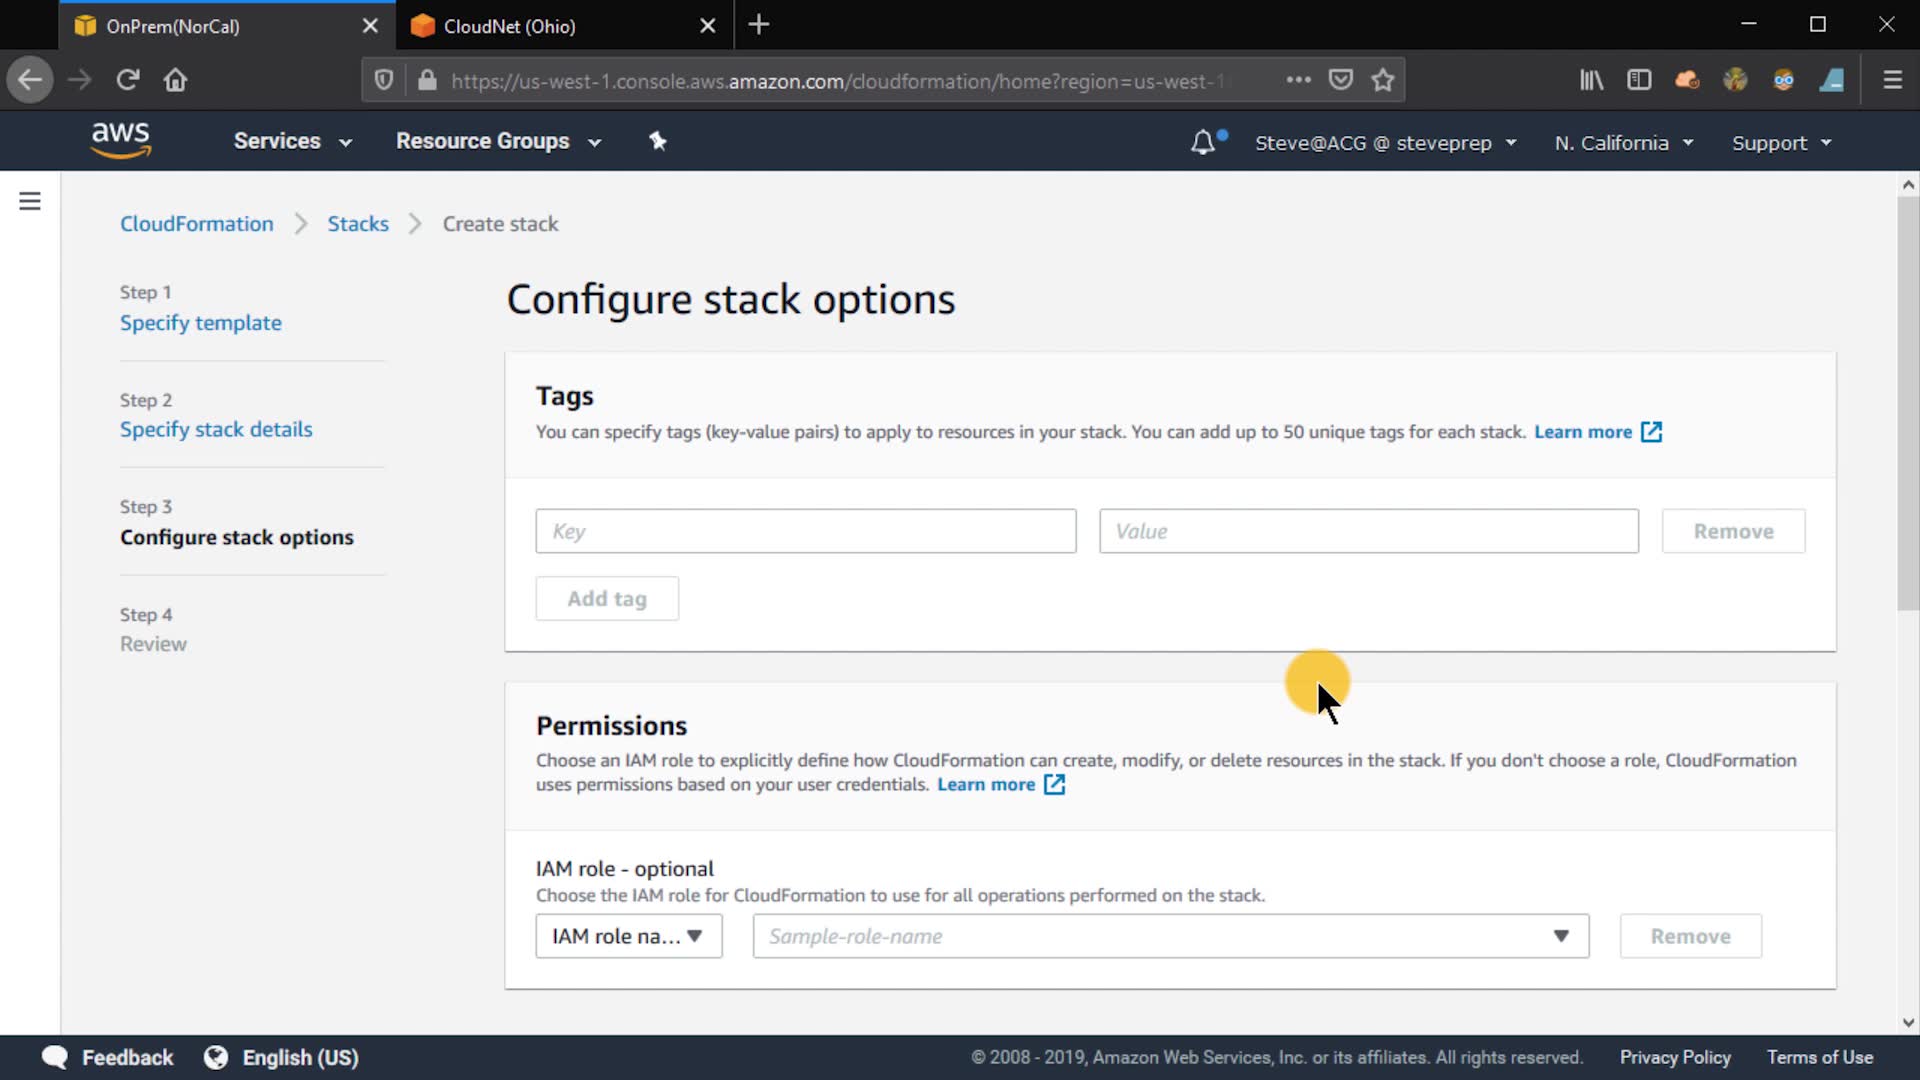The width and height of the screenshot is (1920, 1080).
Task: Go to Specify stack details step
Action: pyautogui.click(x=216, y=429)
